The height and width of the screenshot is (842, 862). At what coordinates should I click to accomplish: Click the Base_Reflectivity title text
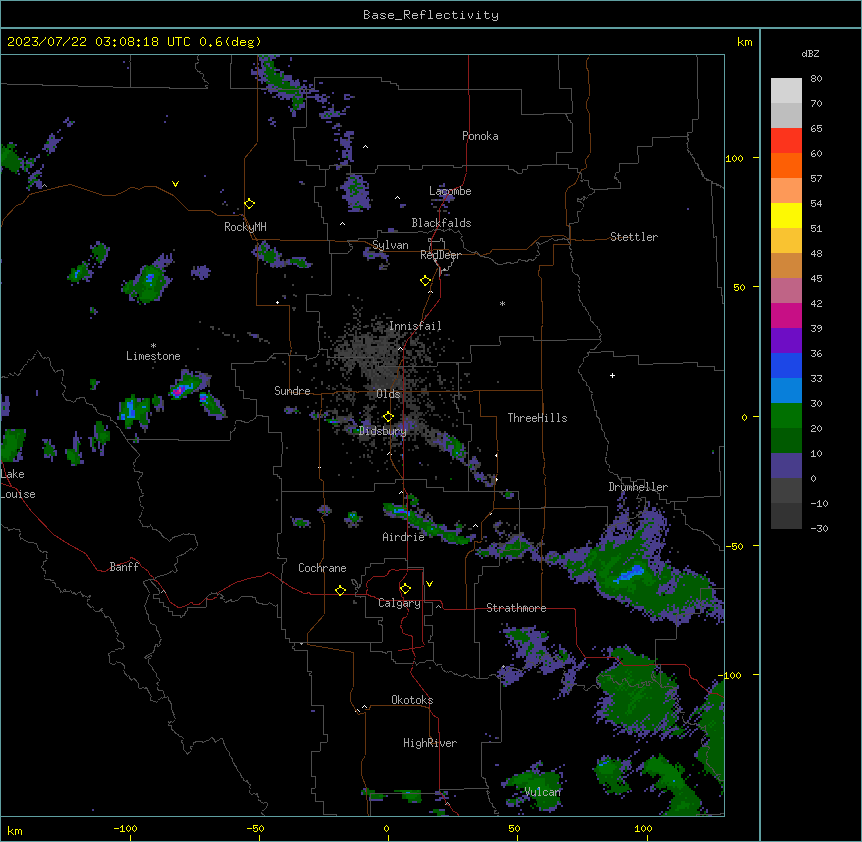431,15
